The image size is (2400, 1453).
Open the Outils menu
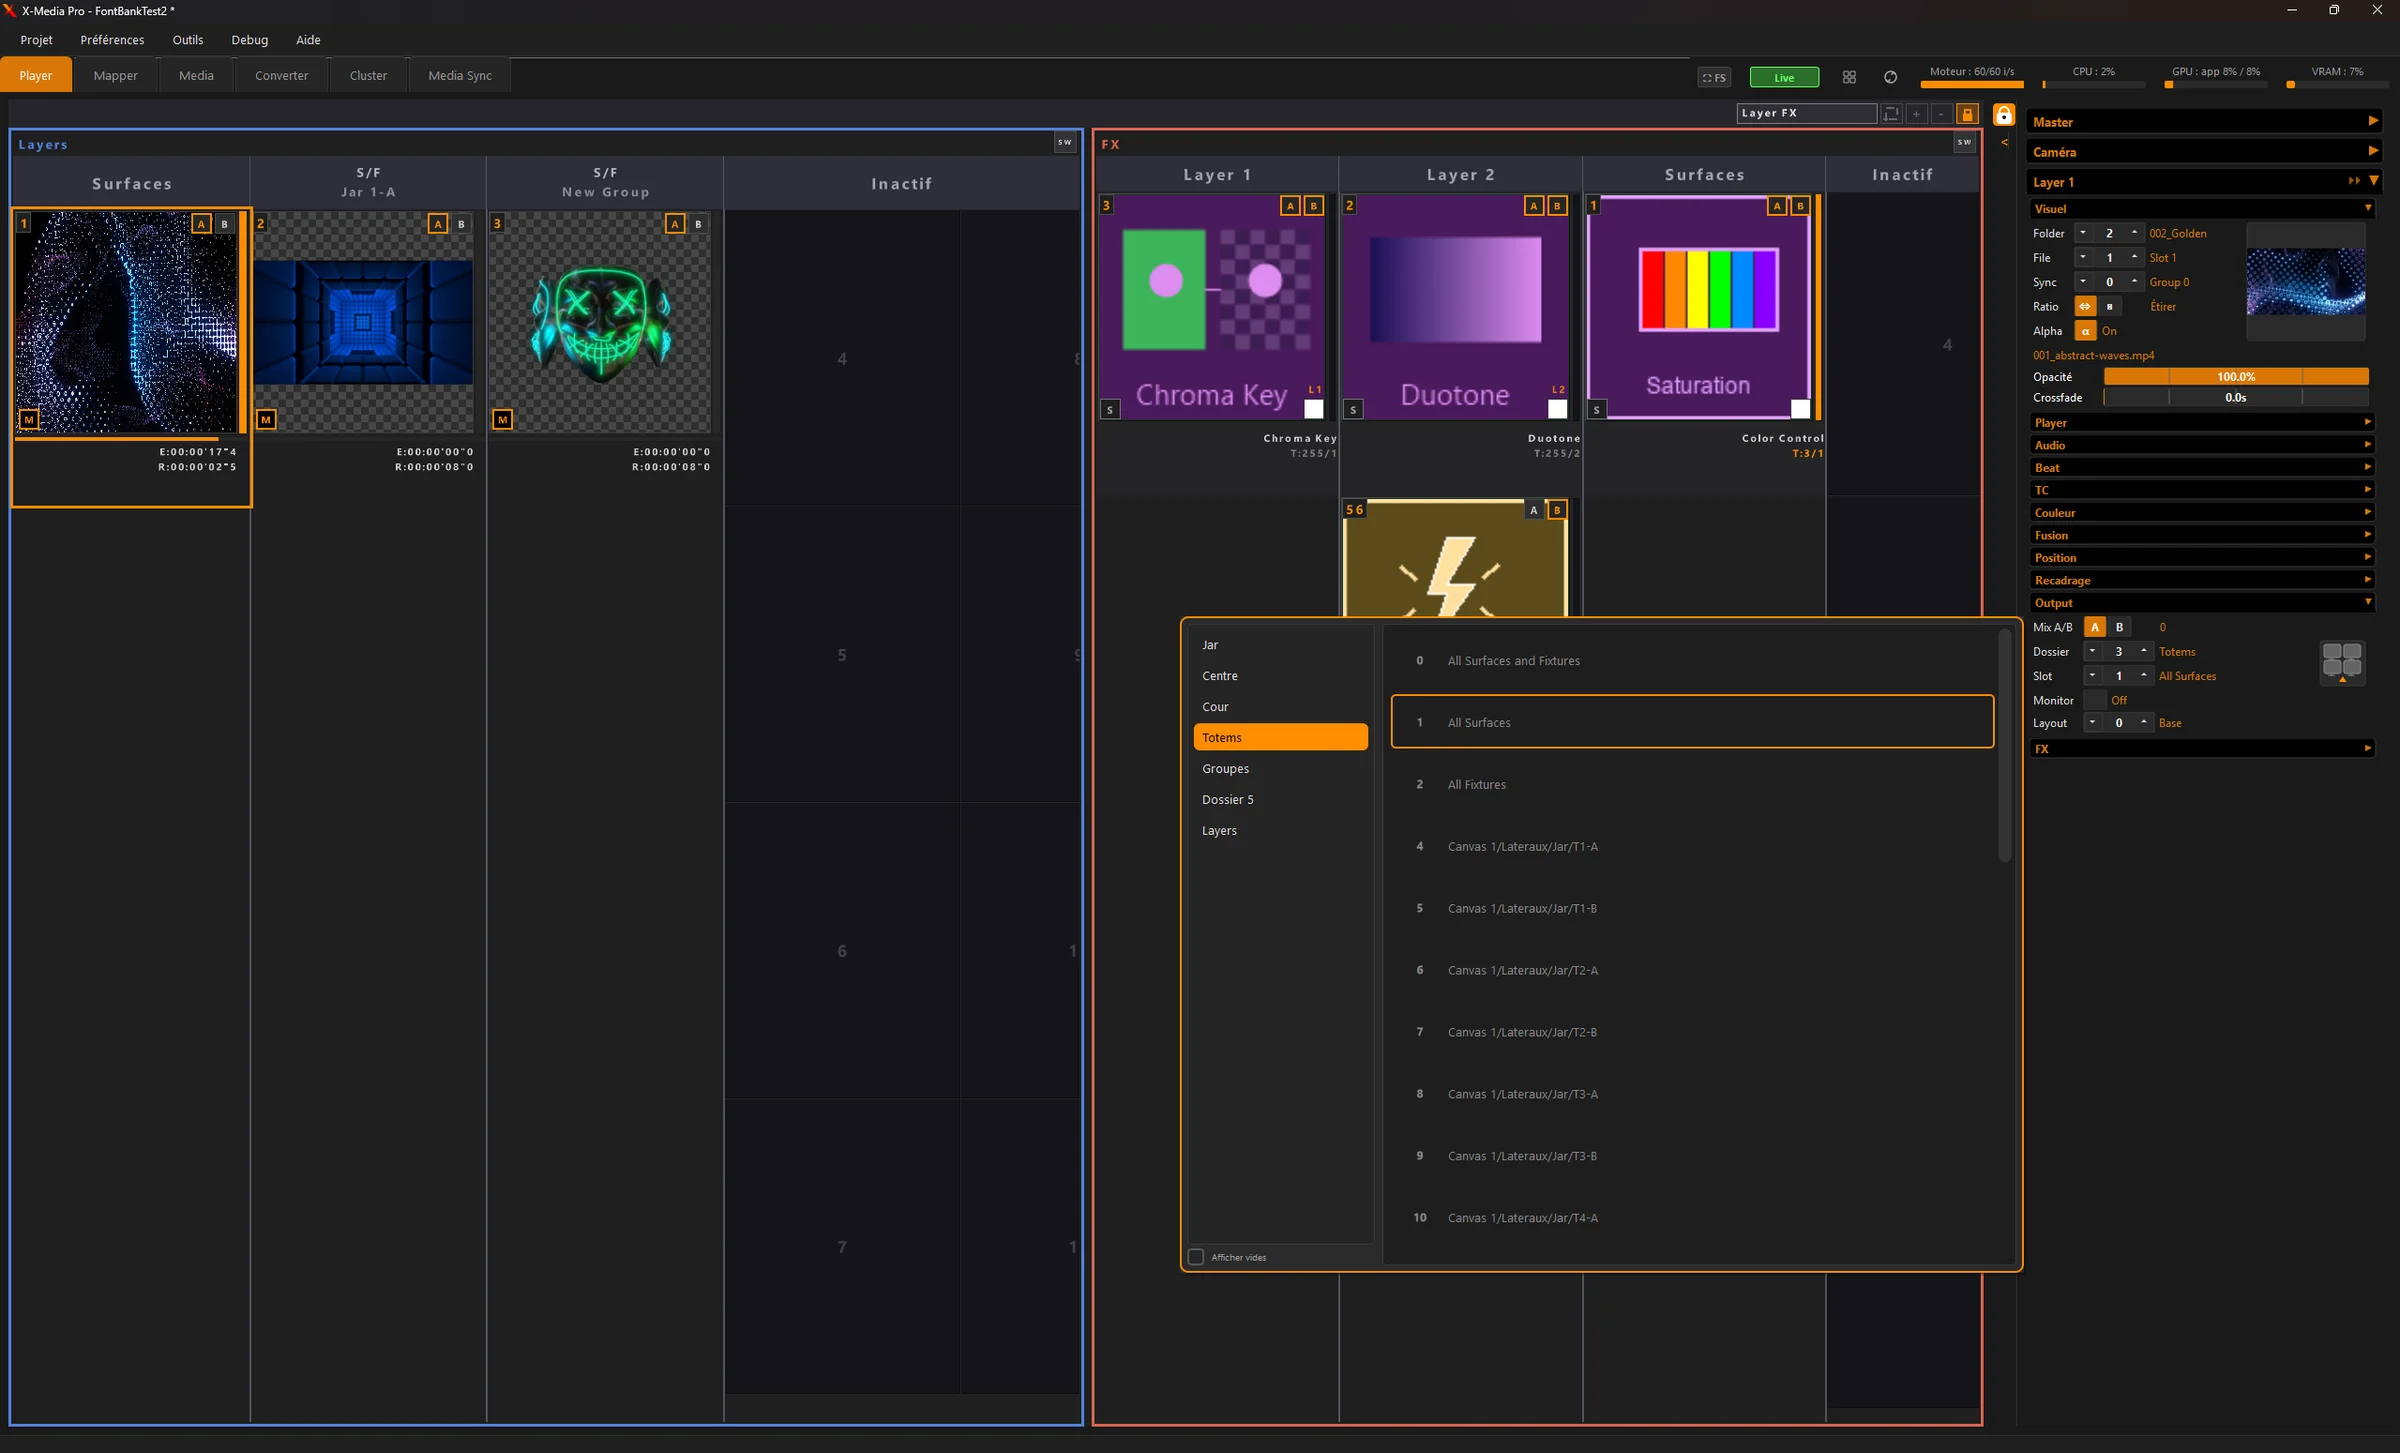click(x=188, y=40)
